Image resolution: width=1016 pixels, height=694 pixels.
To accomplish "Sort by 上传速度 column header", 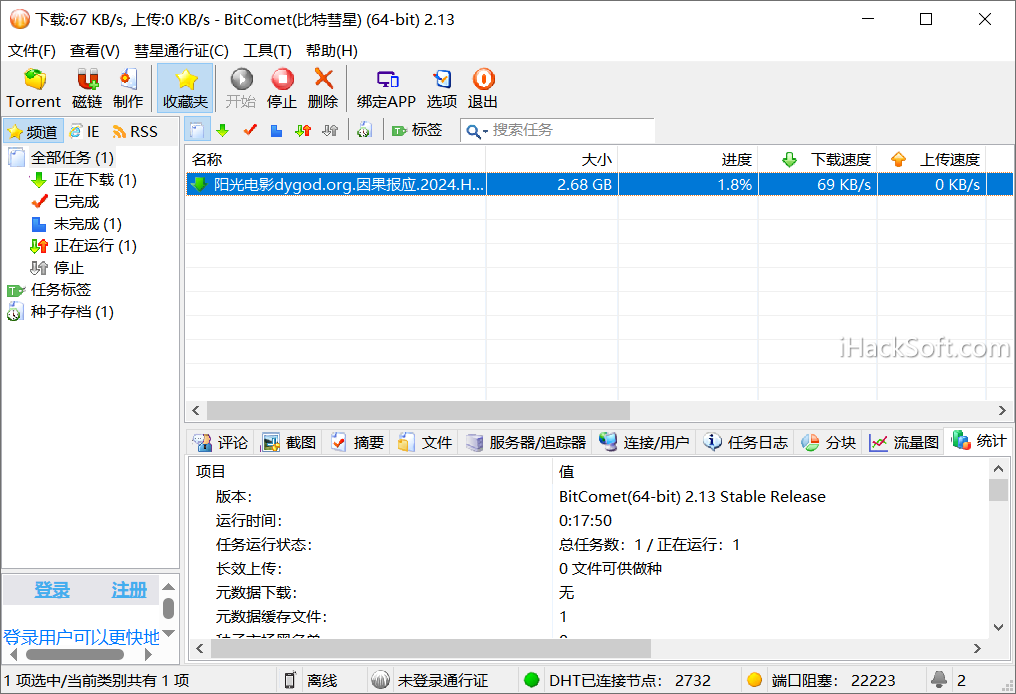I will (x=932, y=159).
